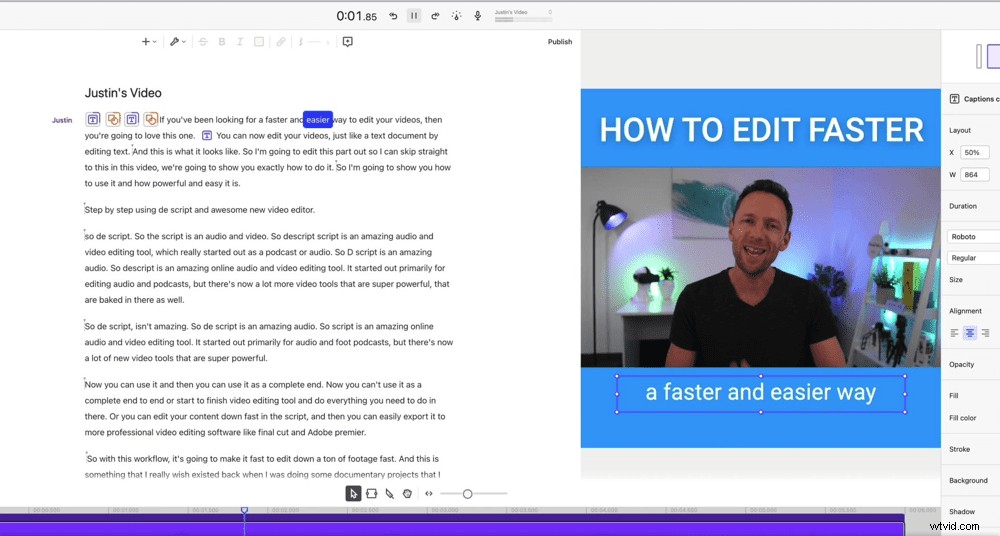Open the Regular font style dropdown
Screen dimensions: 1000x536
[x=973, y=258]
